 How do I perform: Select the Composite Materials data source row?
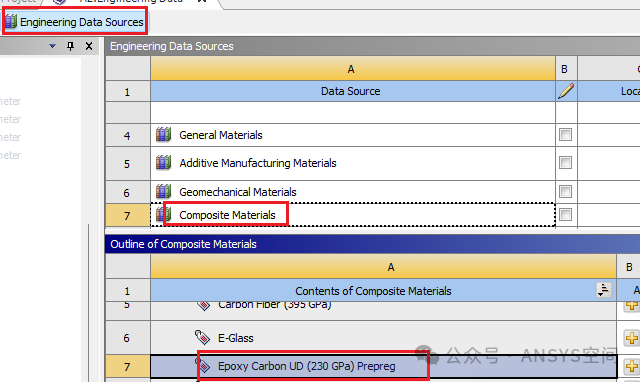click(353, 215)
